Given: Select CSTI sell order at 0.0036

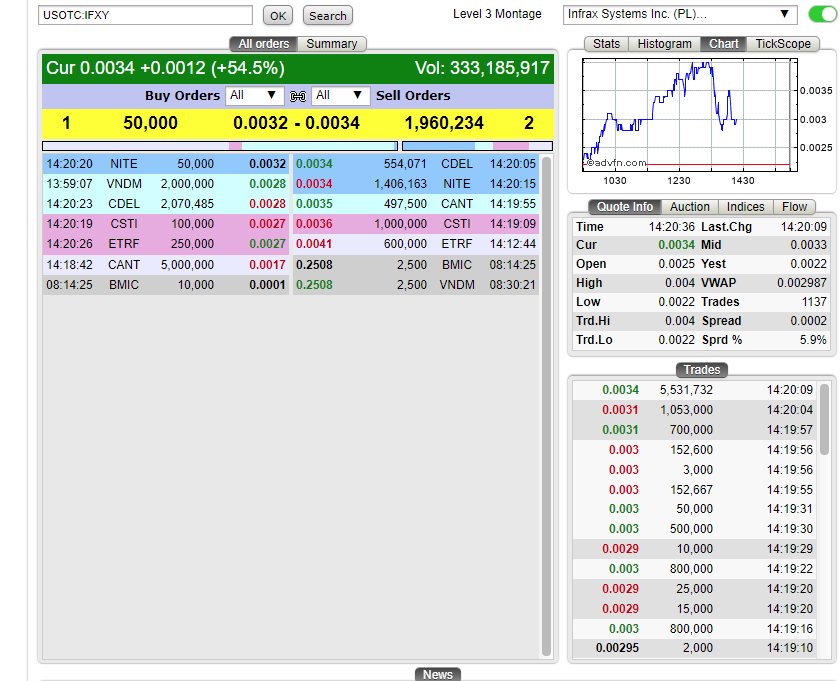Looking at the screenshot, I should (x=416, y=224).
